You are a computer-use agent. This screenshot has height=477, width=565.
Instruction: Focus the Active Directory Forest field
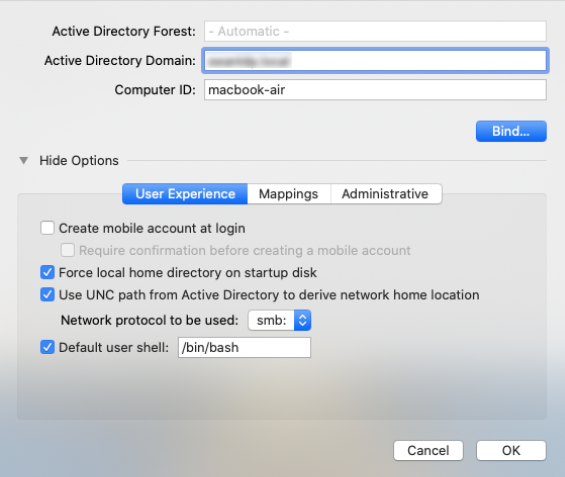click(x=375, y=31)
